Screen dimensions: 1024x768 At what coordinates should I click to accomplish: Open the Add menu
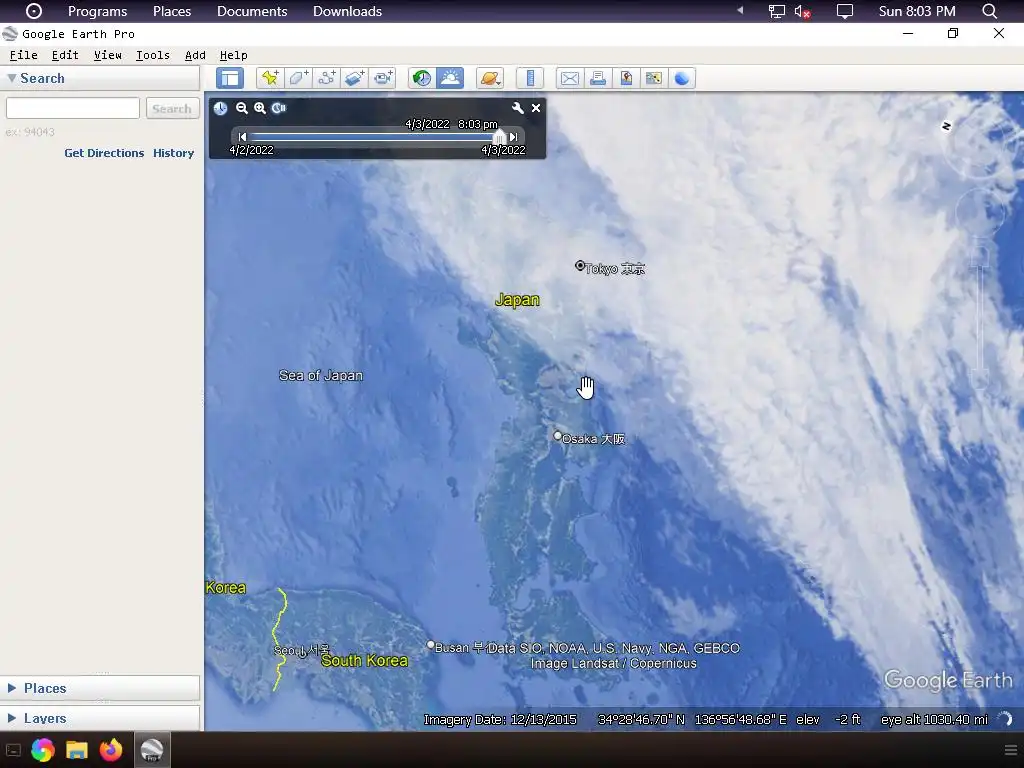click(x=195, y=55)
